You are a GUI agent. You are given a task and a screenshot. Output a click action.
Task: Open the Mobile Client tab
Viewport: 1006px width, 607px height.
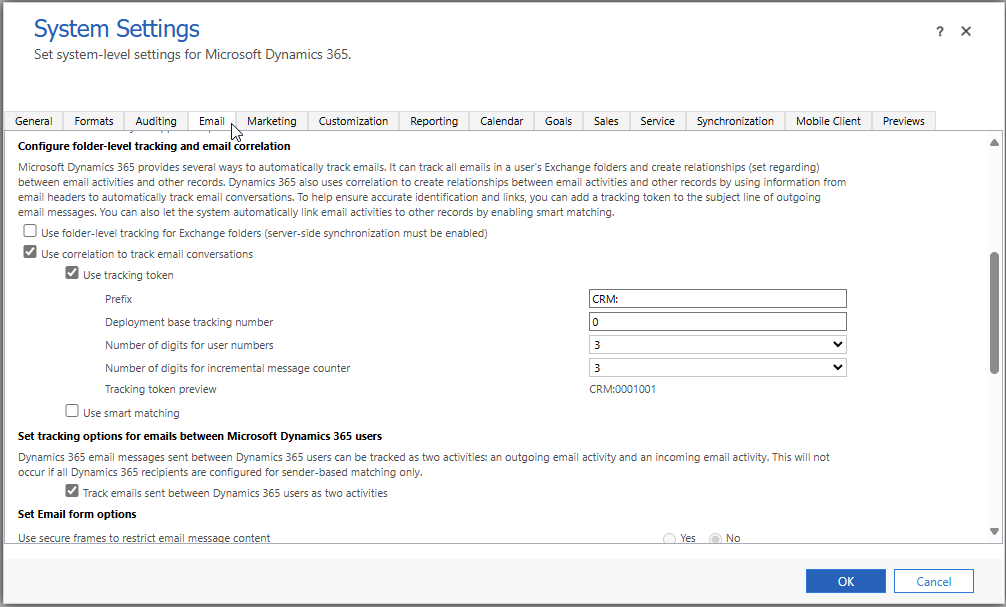tap(828, 121)
